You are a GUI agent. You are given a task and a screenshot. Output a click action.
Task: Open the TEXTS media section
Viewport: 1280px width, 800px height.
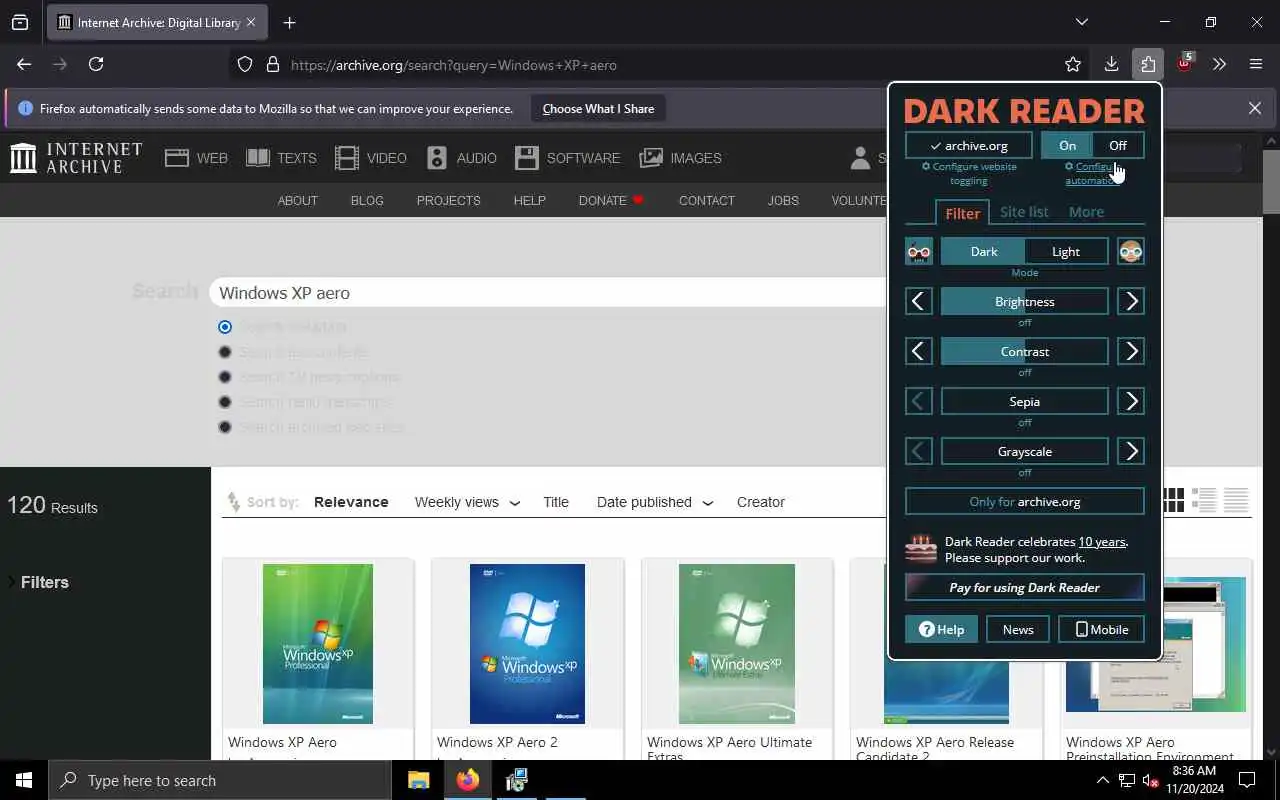coord(281,158)
